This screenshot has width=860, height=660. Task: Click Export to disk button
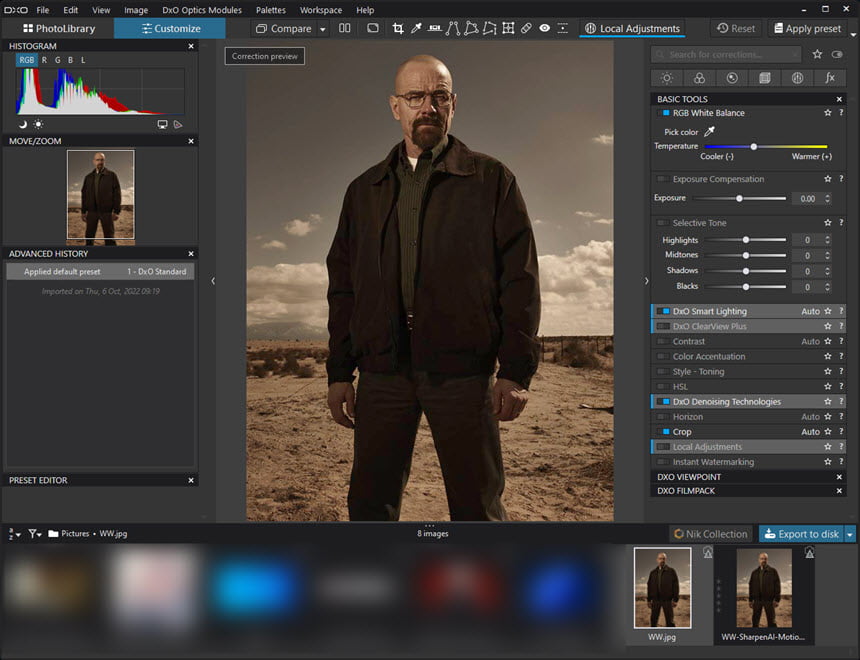point(802,534)
